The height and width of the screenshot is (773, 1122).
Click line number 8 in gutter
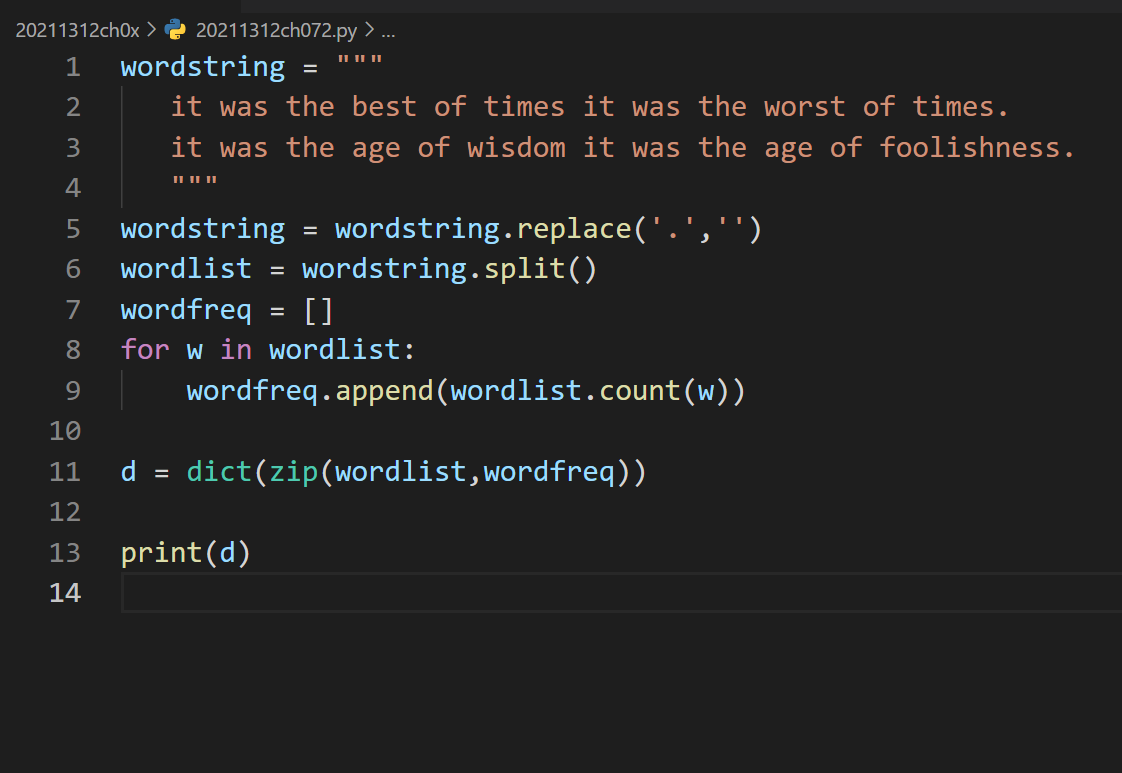pyautogui.click(x=72, y=350)
